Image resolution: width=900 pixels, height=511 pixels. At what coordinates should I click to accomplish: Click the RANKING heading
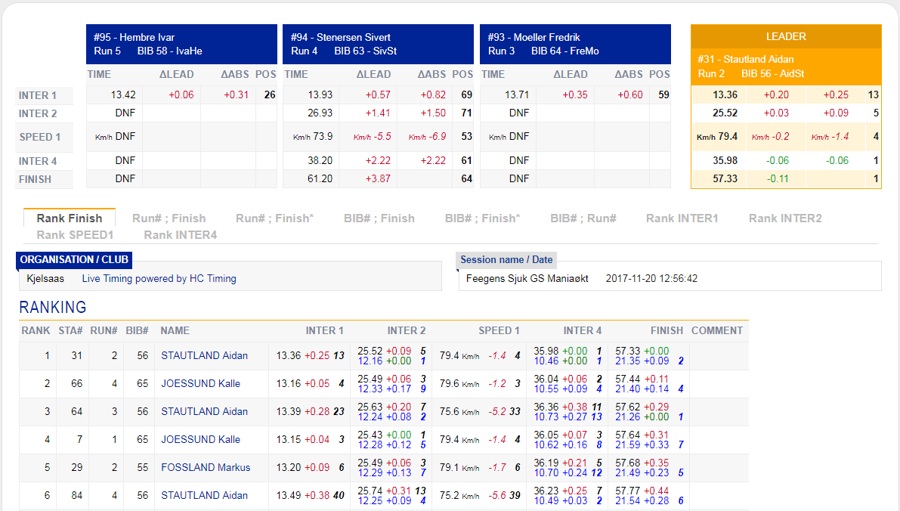pyautogui.click(x=53, y=307)
